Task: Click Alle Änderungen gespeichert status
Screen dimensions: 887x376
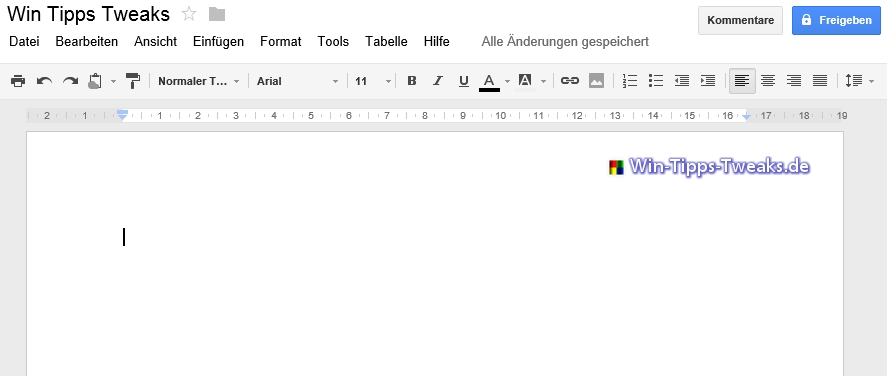Action: tap(565, 41)
